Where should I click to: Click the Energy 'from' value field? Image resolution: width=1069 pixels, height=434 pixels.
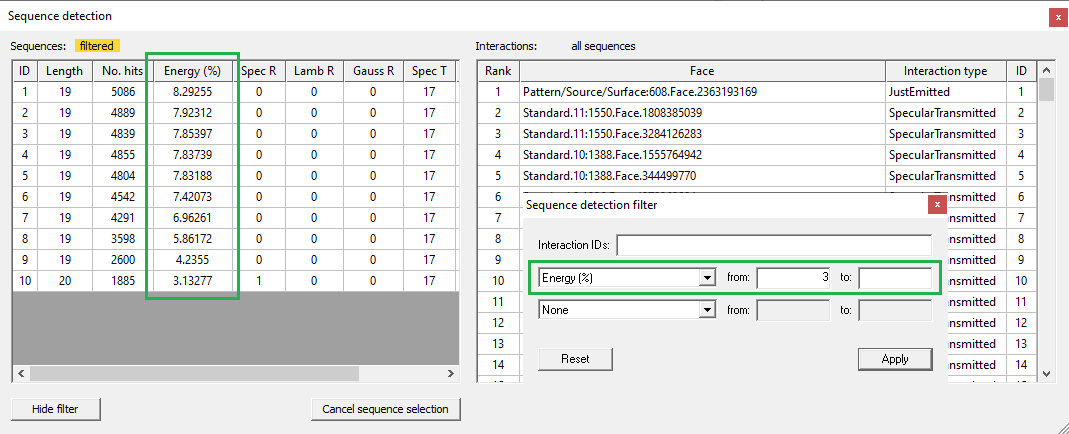(x=793, y=278)
